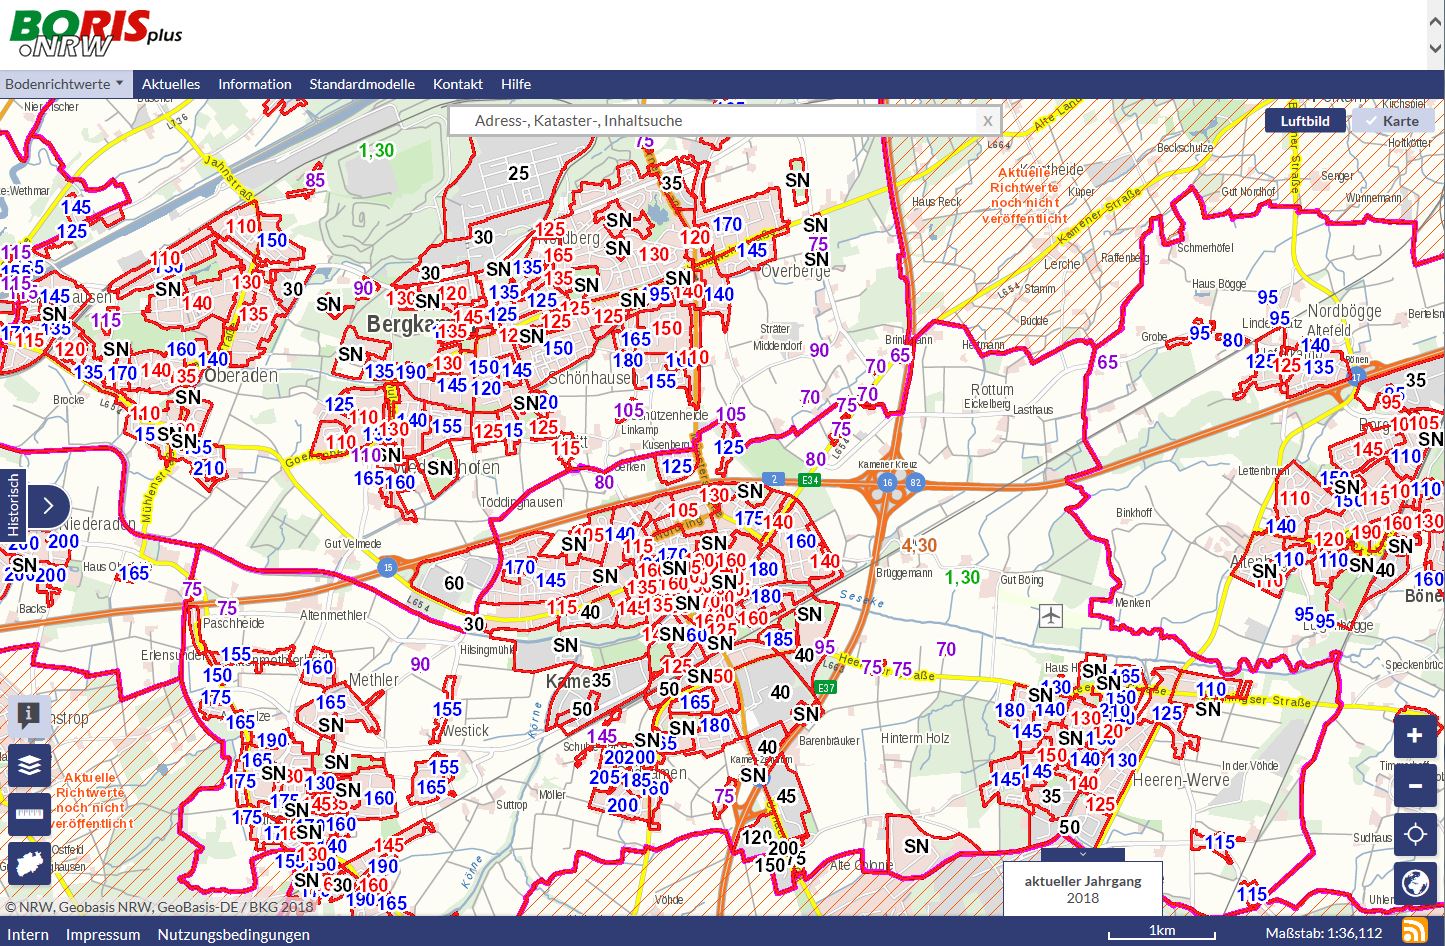
Task: Open the Aktuelles menu item
Action: pos(171,84)
